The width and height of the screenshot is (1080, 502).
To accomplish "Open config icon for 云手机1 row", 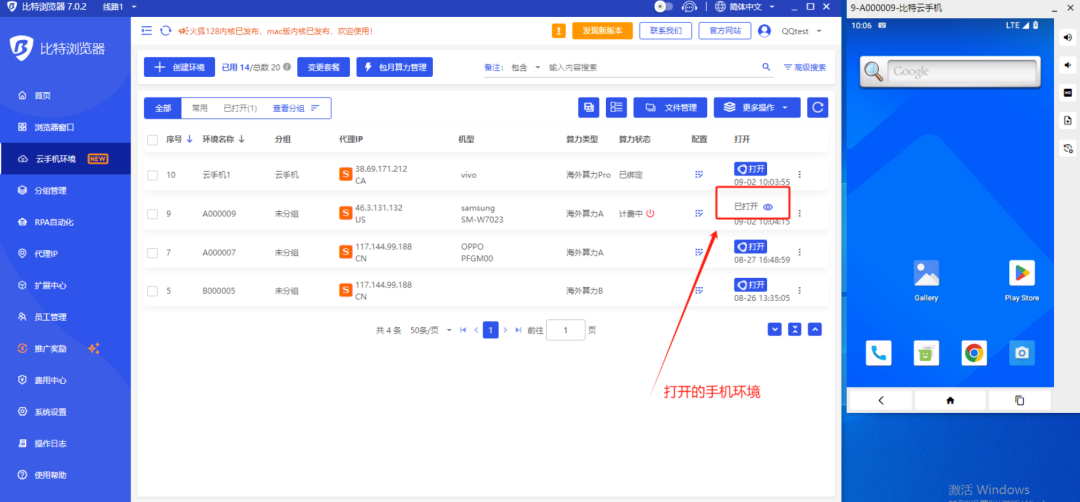I will 698,175.
